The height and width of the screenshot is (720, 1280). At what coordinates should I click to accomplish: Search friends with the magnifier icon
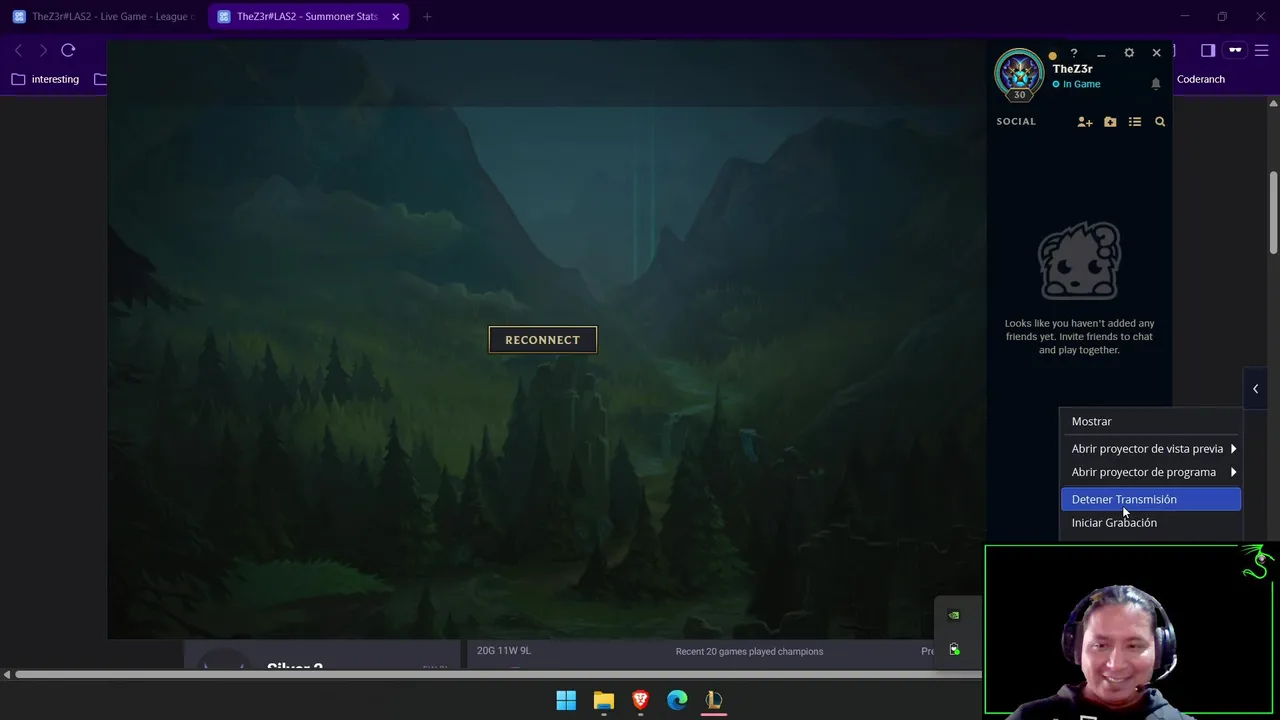click(x=1160, y=122)
